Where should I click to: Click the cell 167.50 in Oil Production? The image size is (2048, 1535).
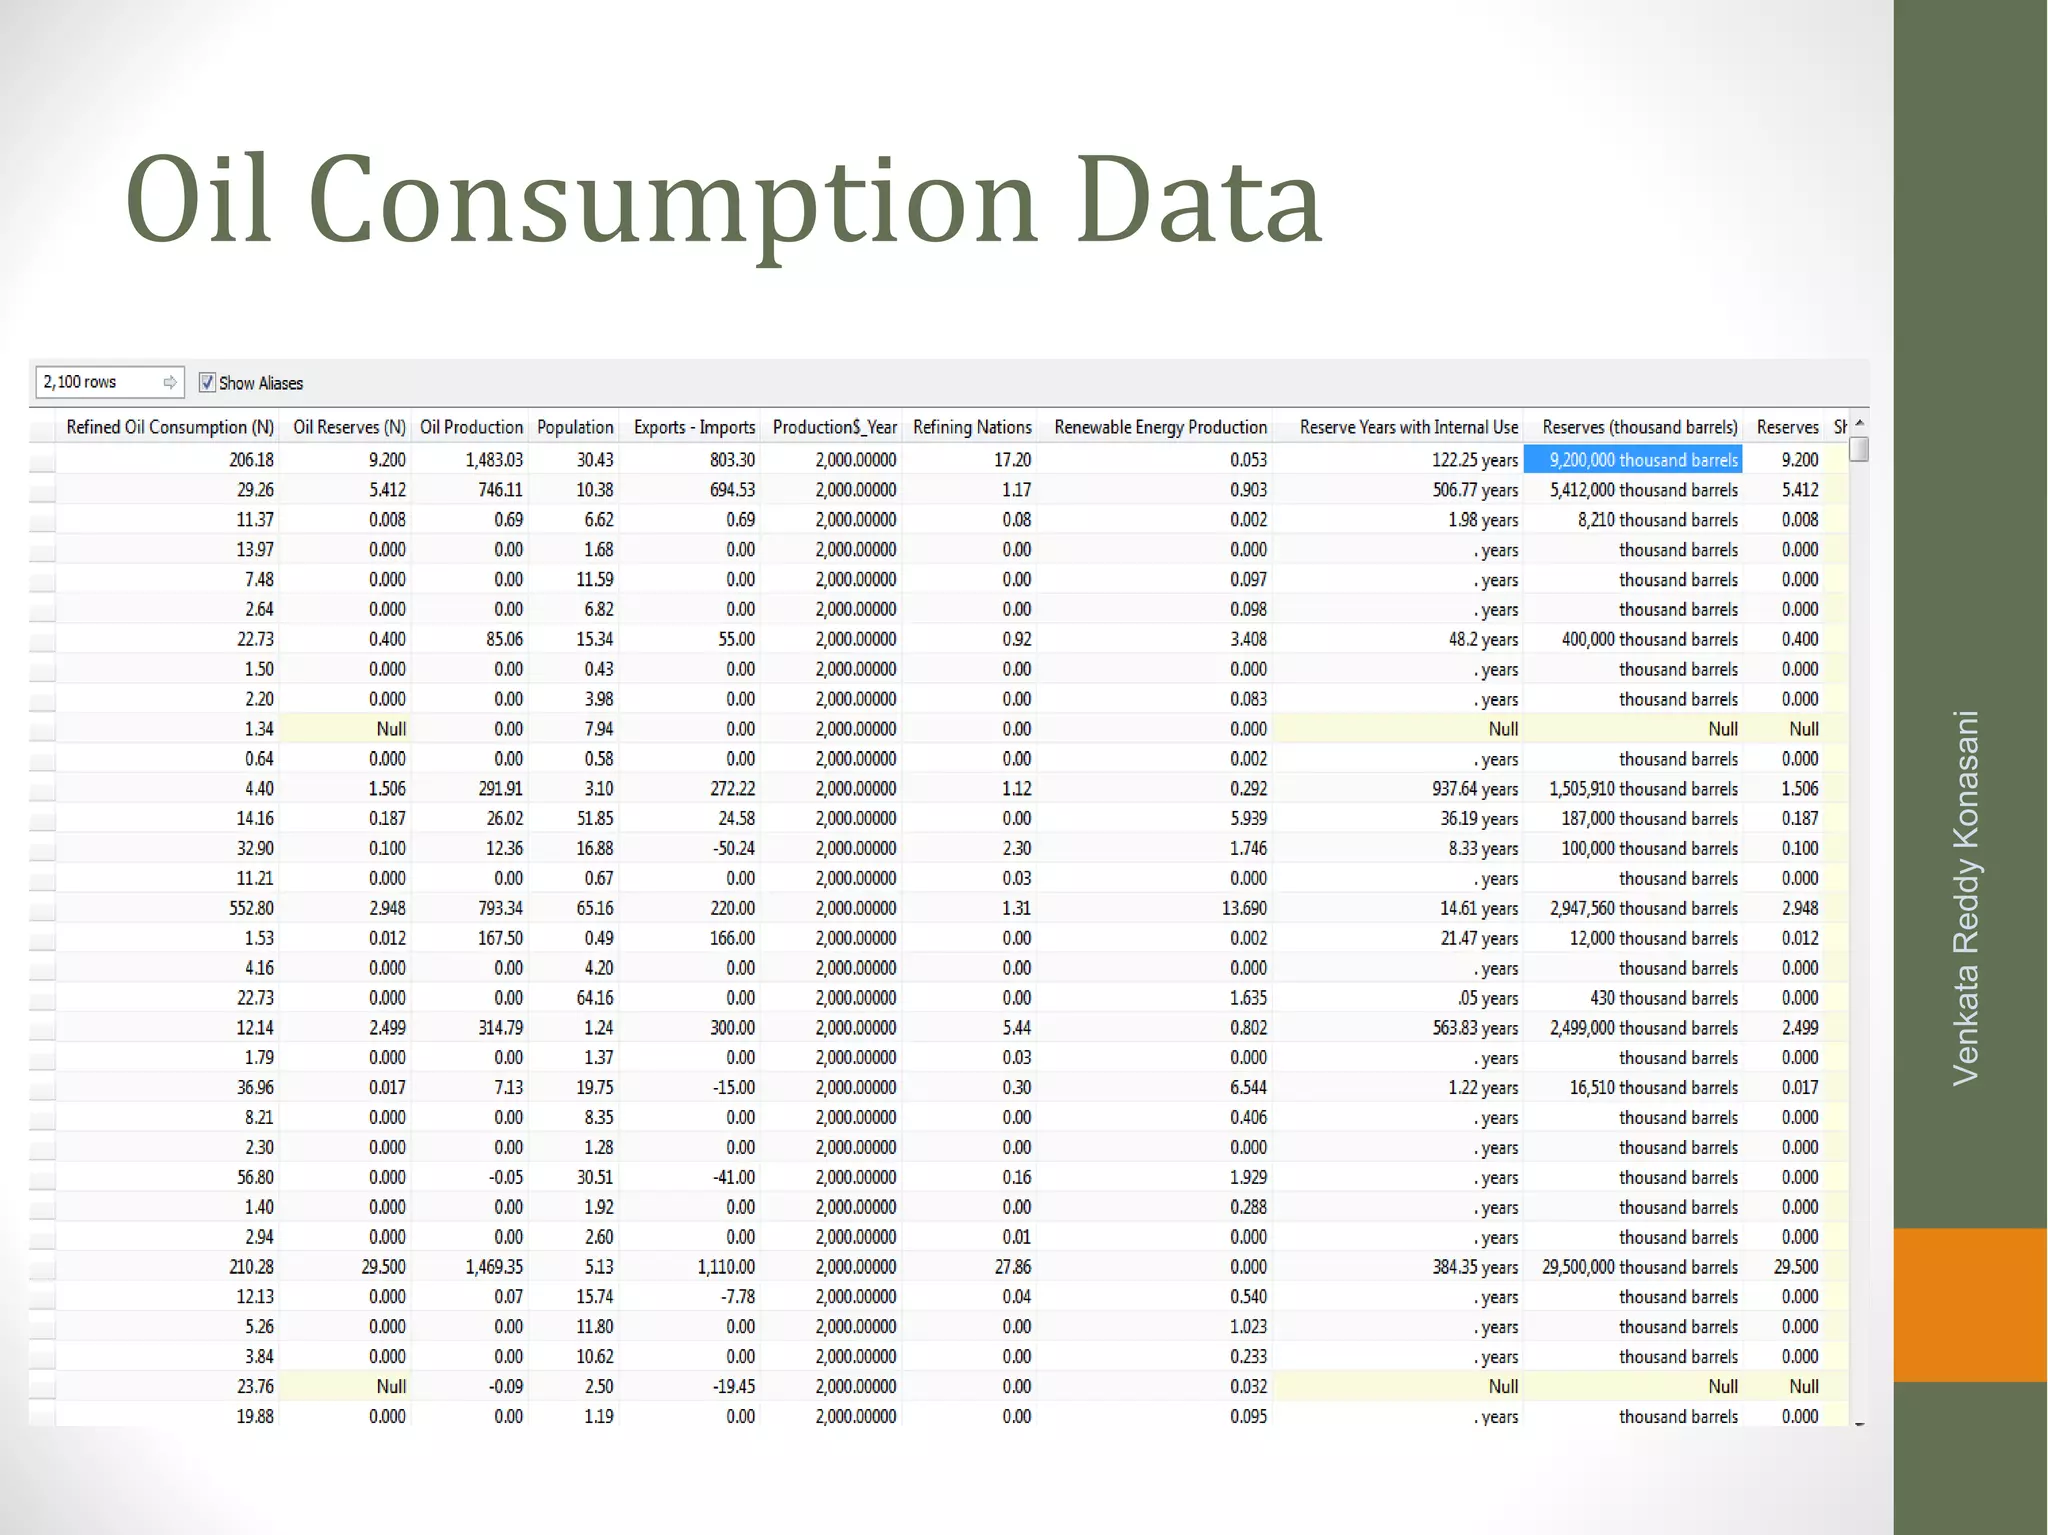pyautogui.click(x=470, y=938)
